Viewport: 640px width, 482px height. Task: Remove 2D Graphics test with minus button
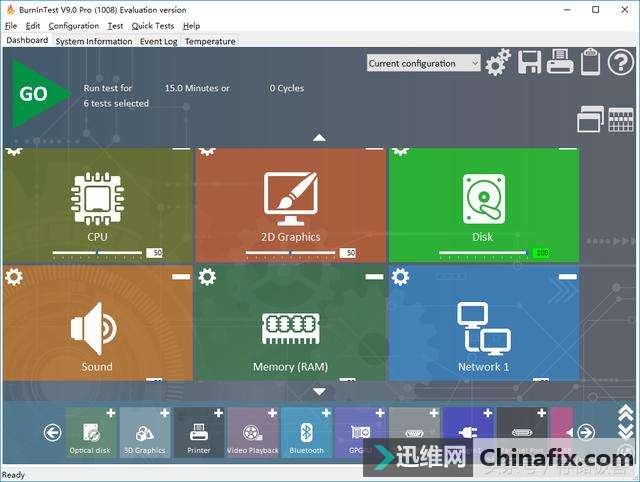coord(374,149)
